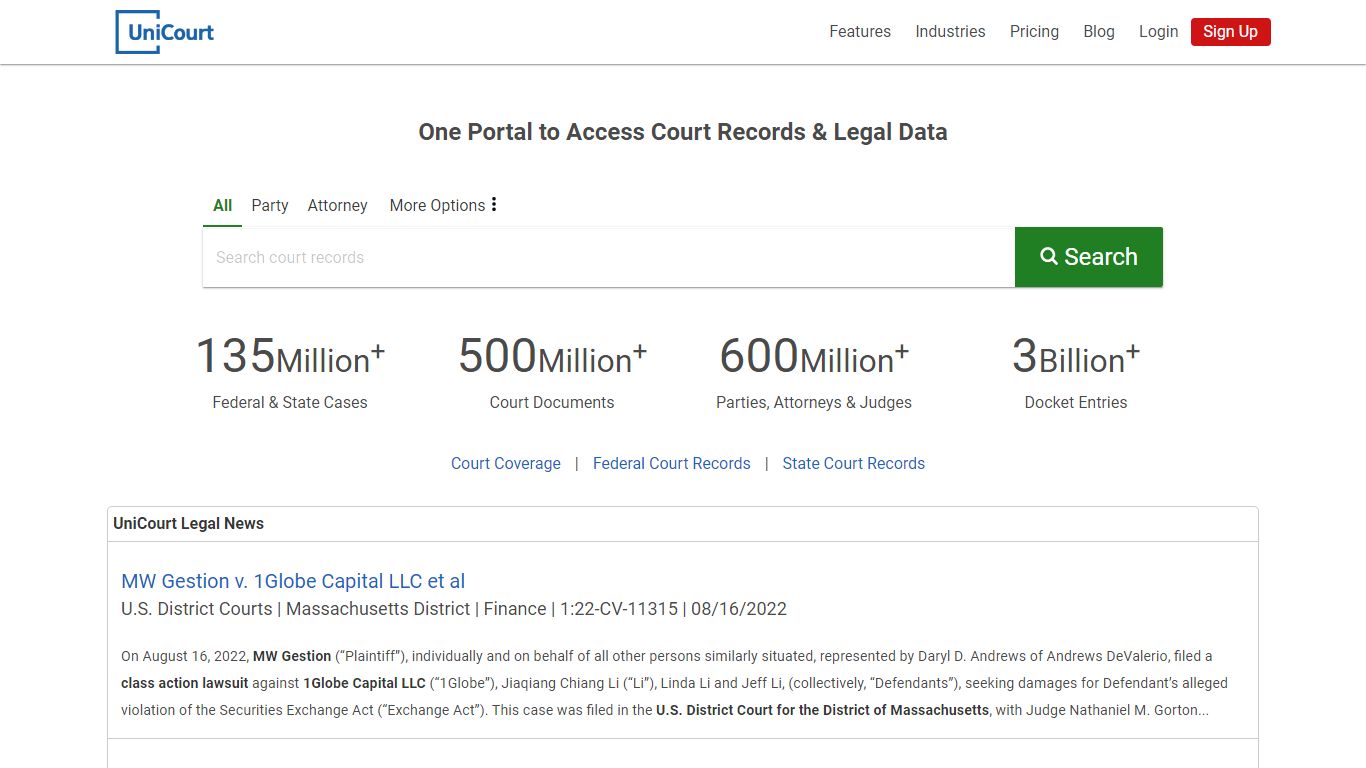Click the Massachusetts District case details line
1366x768 pixels.
coord(454,609)
